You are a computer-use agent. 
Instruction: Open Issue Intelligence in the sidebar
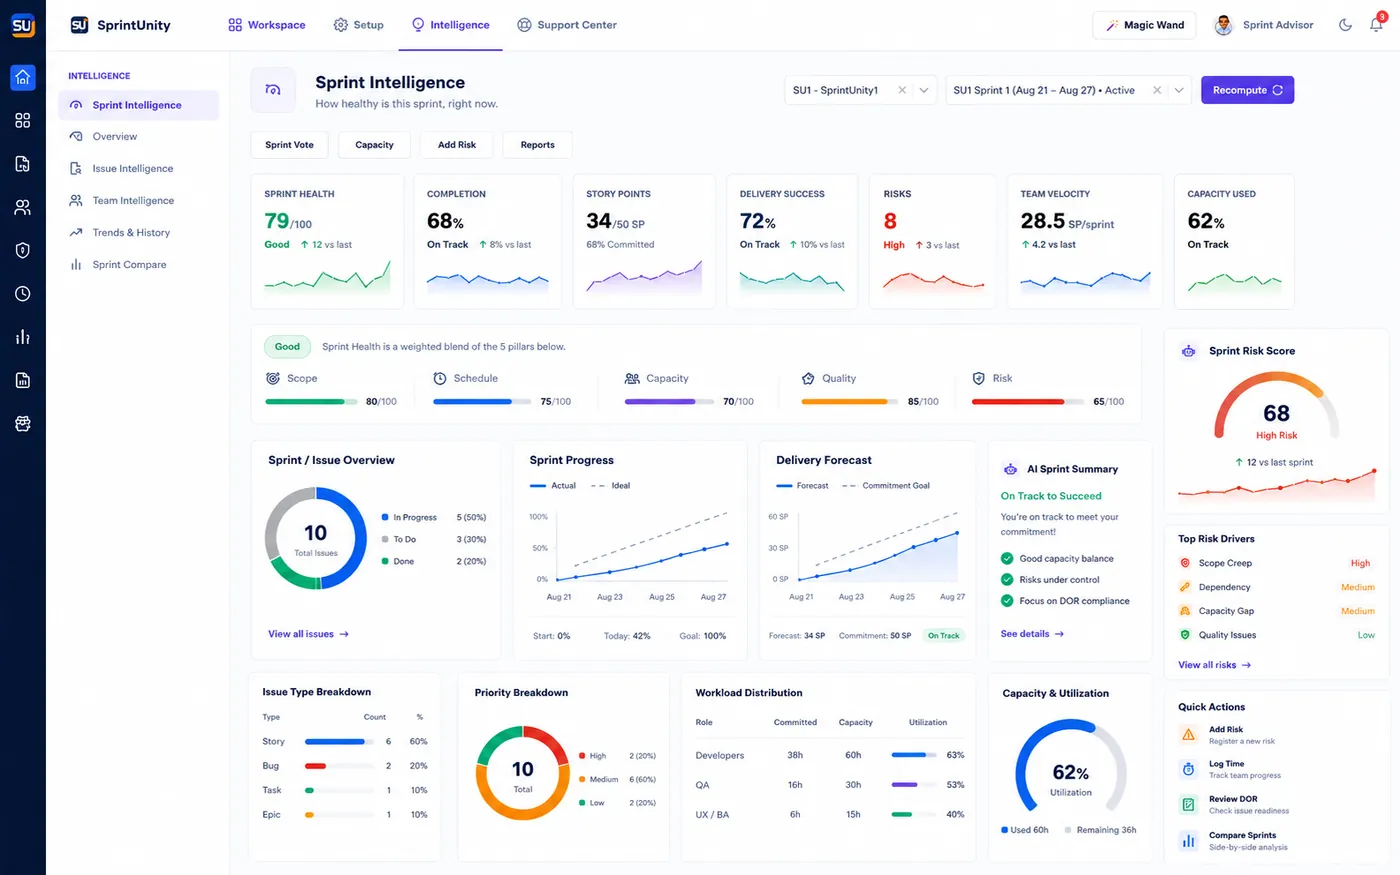coord(132,169)
